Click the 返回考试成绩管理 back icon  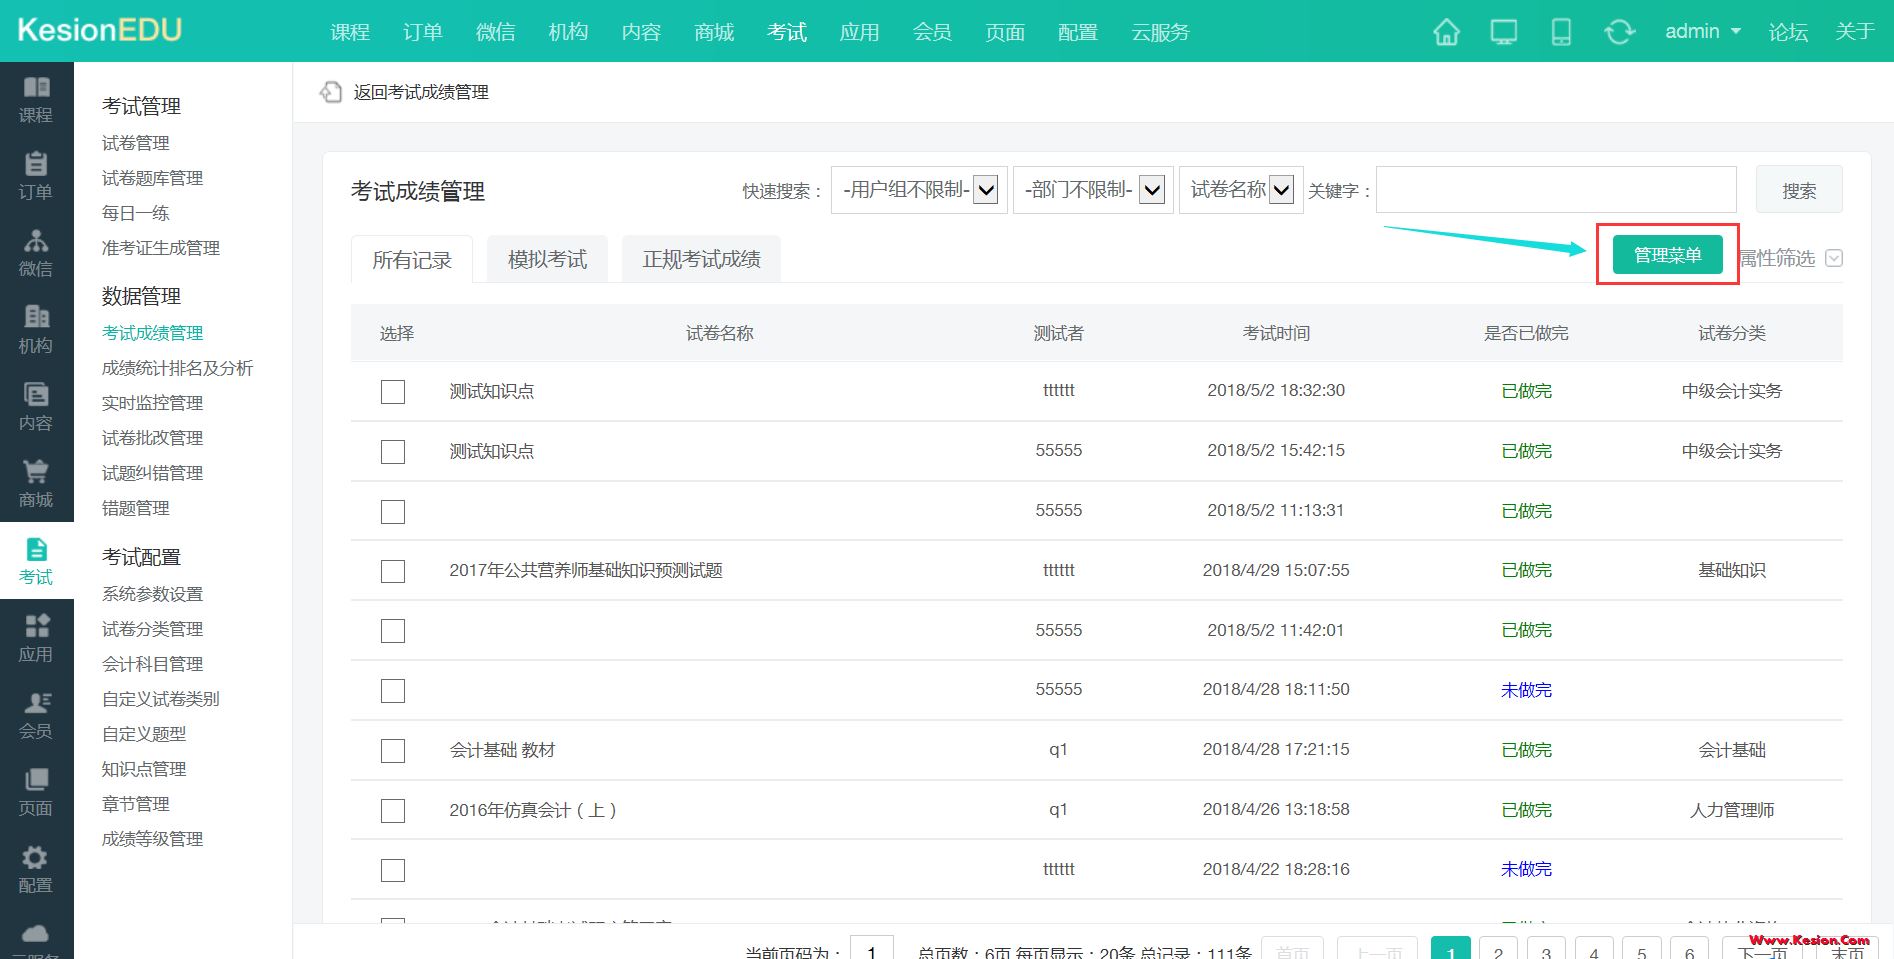click(331, 92)
